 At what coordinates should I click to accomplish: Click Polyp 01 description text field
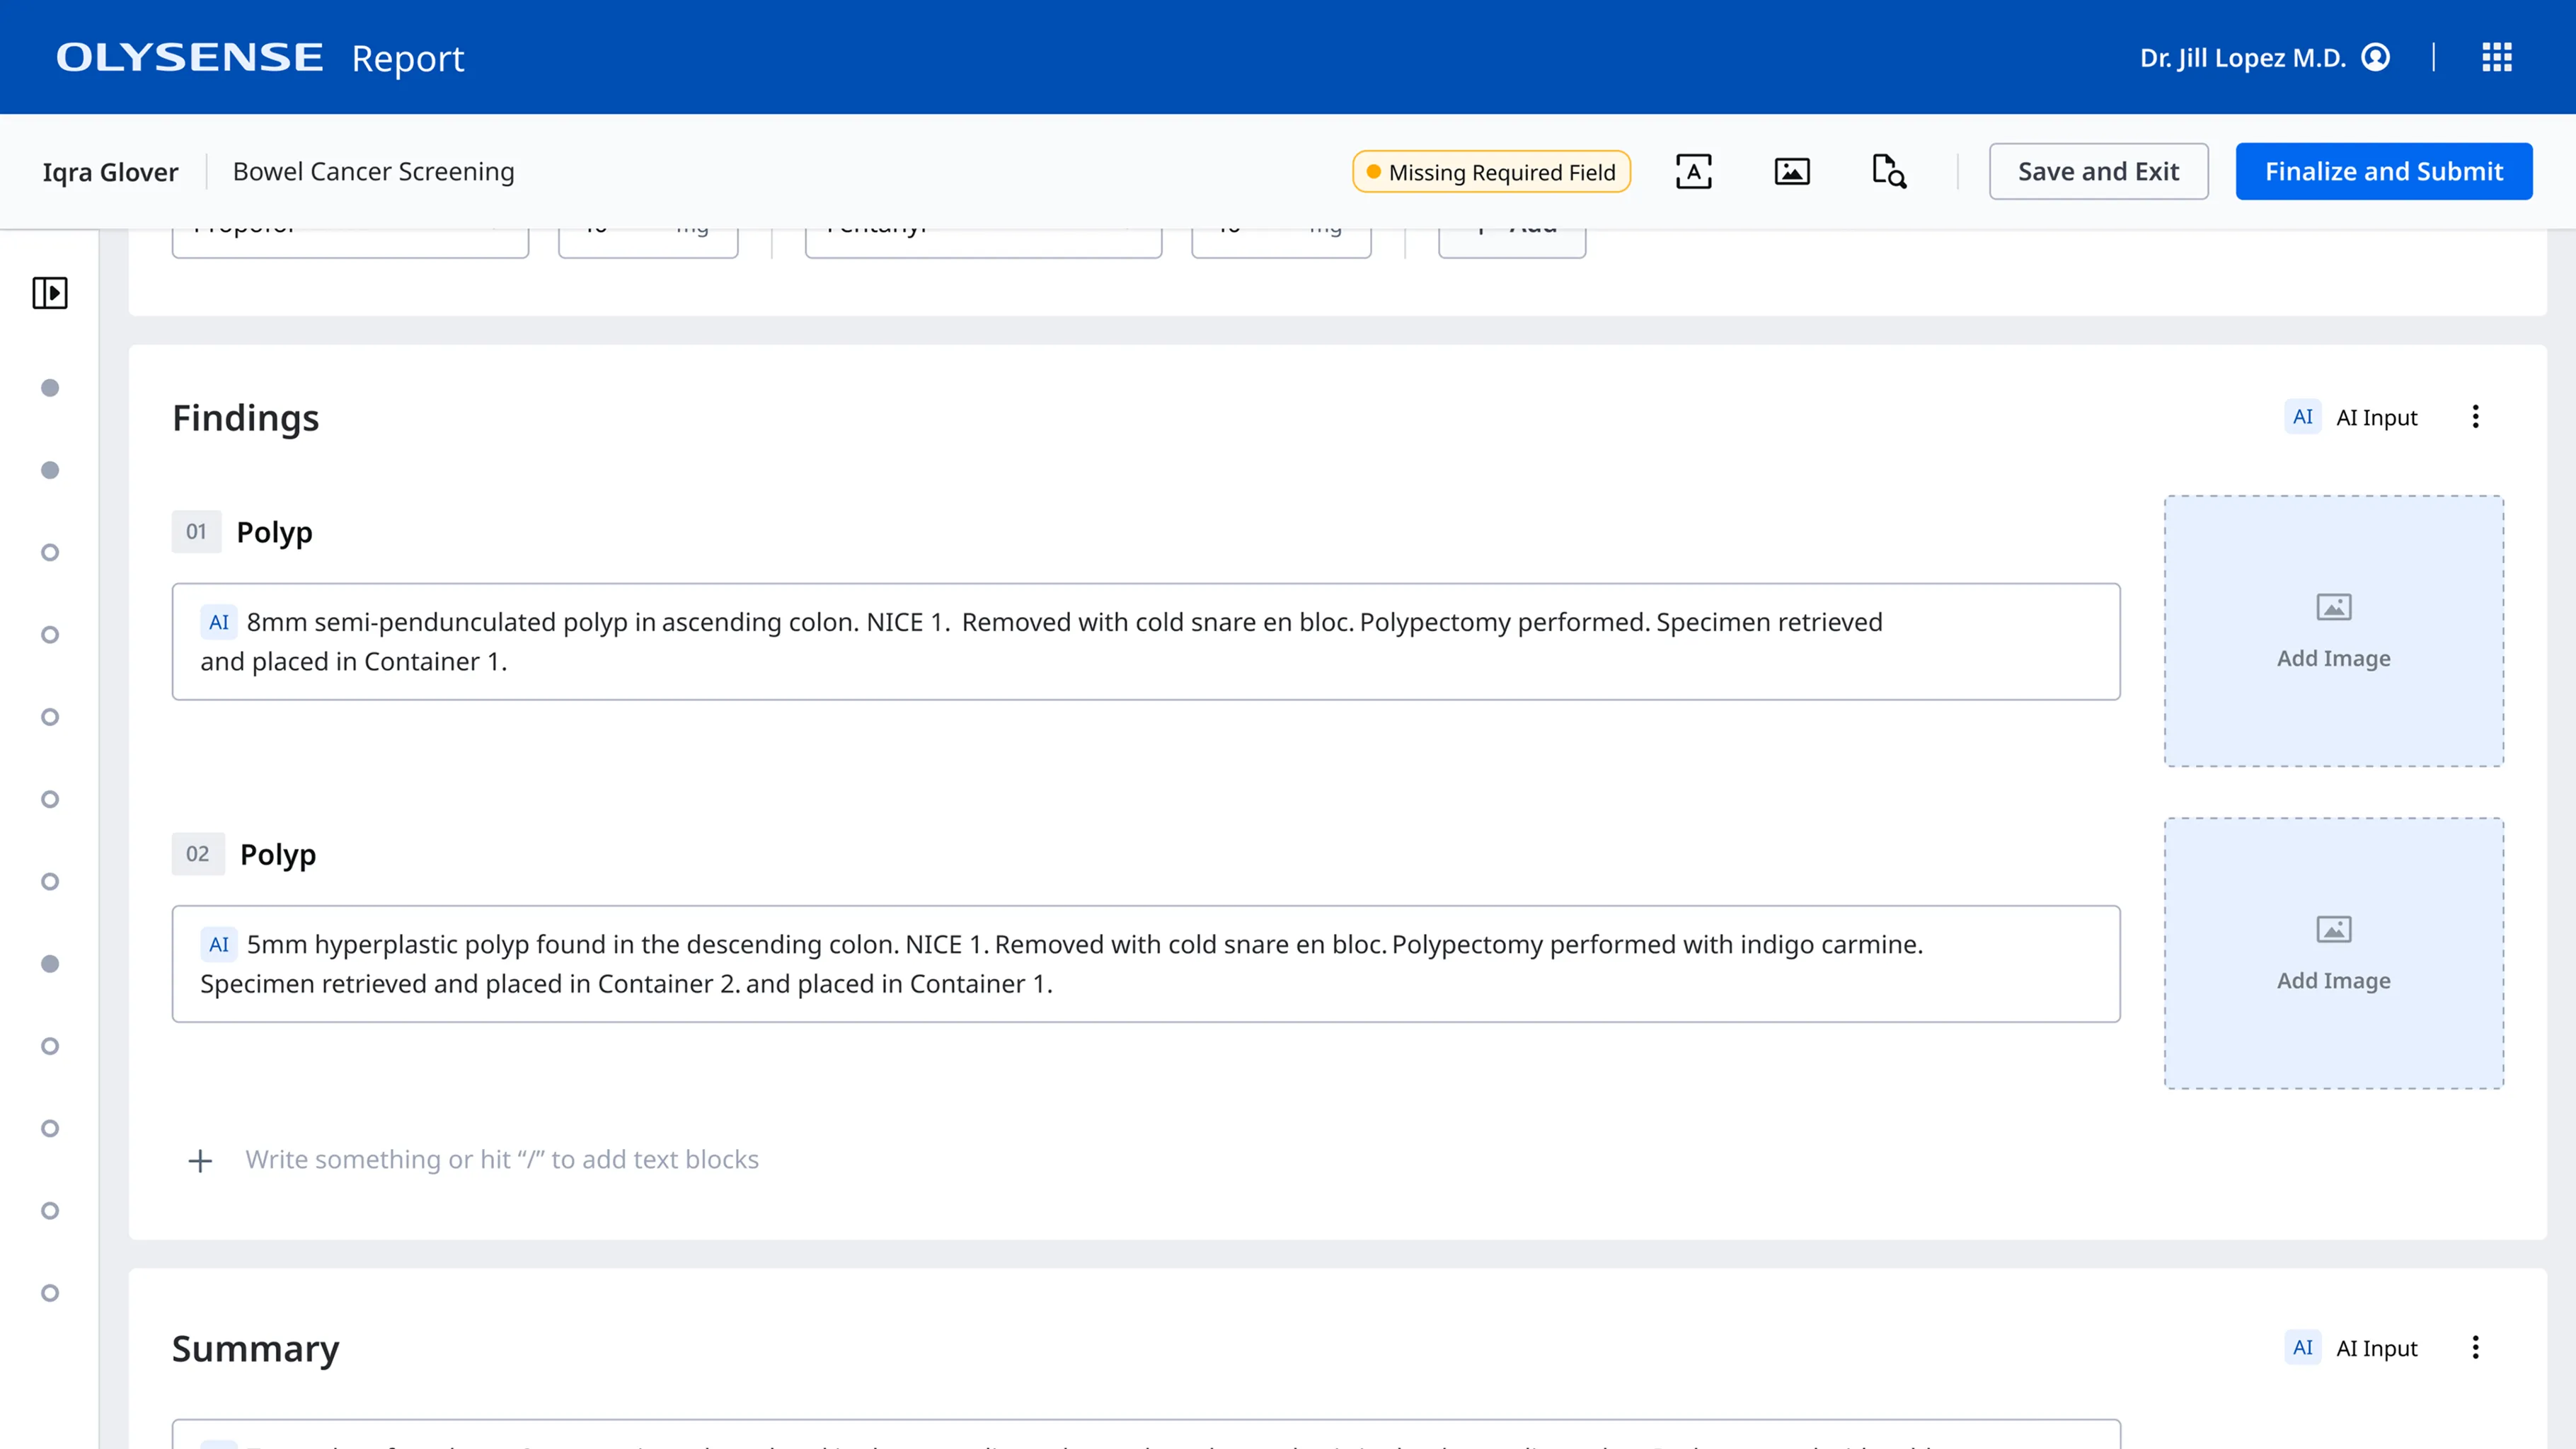pyautogui.click(x=1145, y=642)
